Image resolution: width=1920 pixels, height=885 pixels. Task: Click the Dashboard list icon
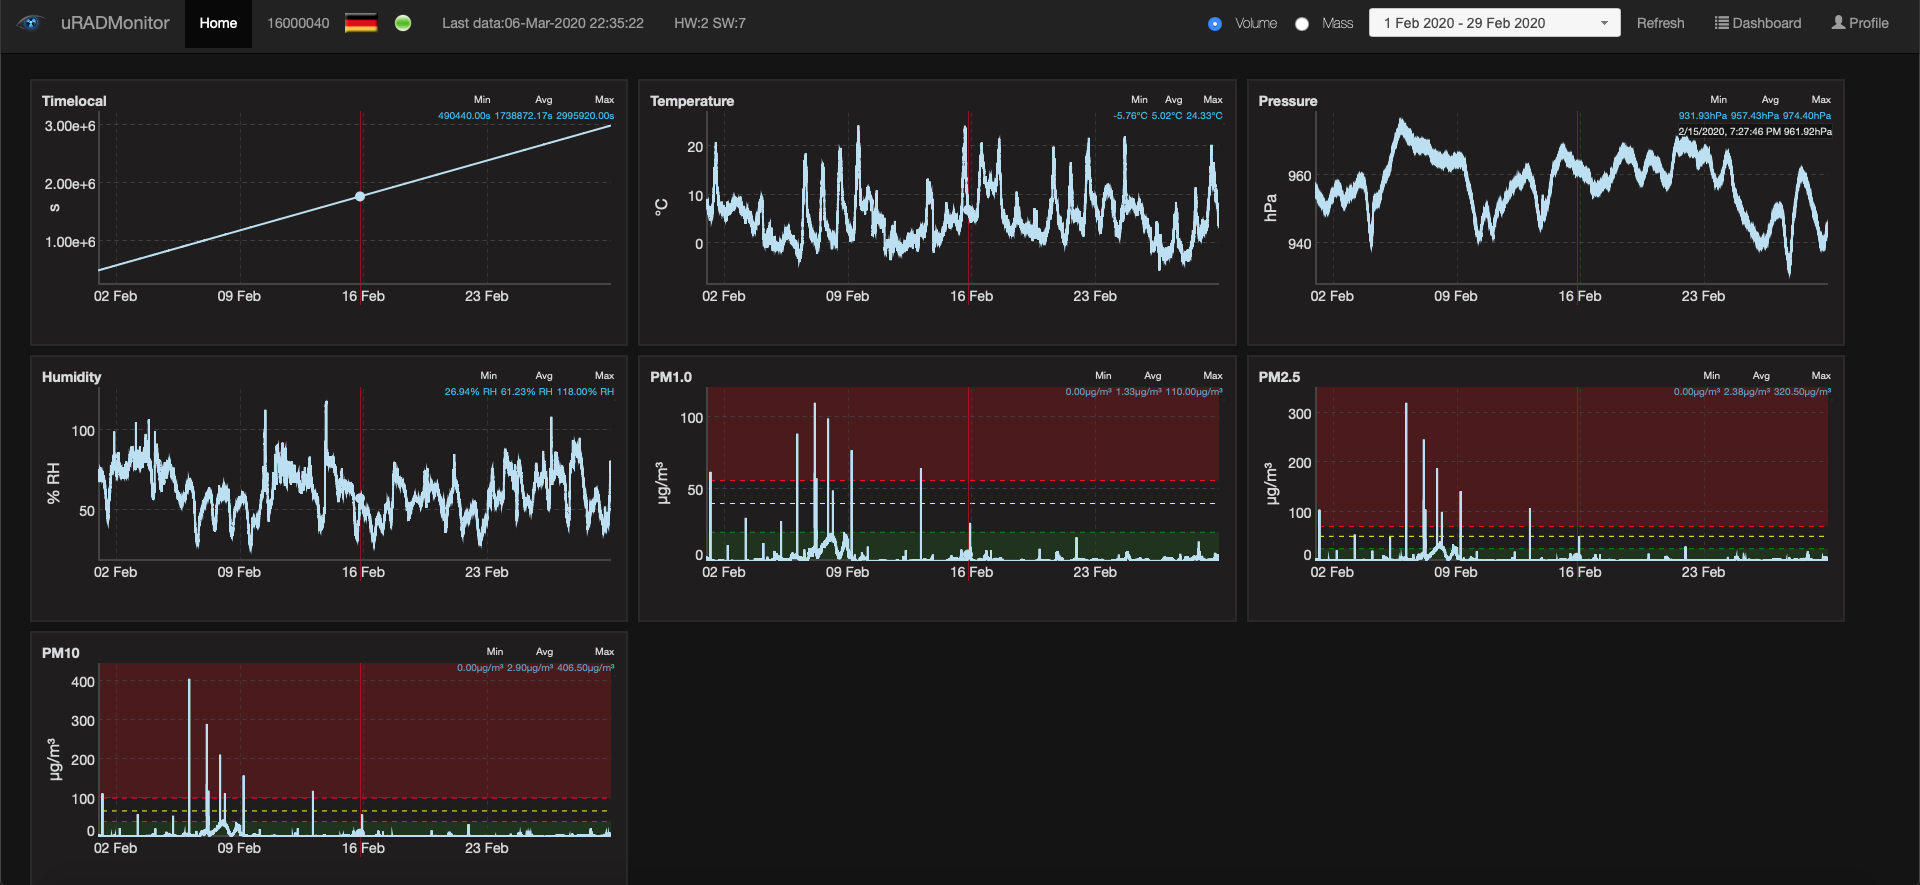1721,23
